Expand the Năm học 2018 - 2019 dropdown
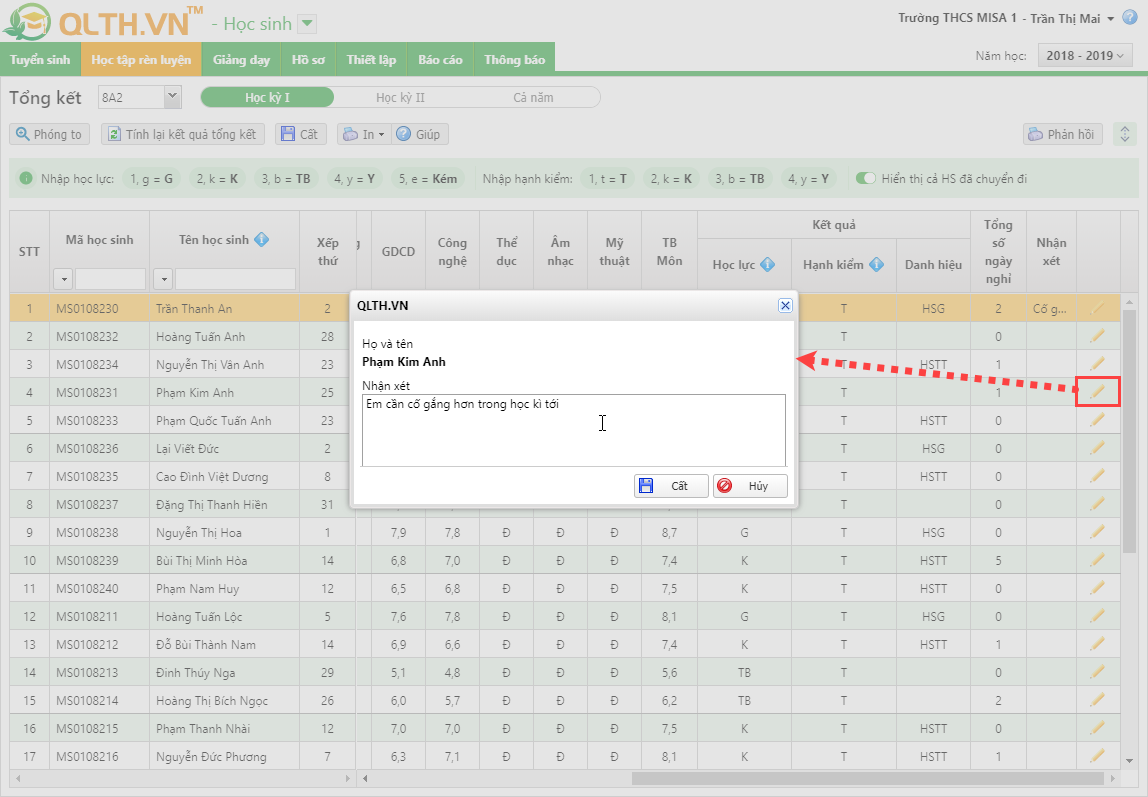The image size is (1148, 797). 1085,56
